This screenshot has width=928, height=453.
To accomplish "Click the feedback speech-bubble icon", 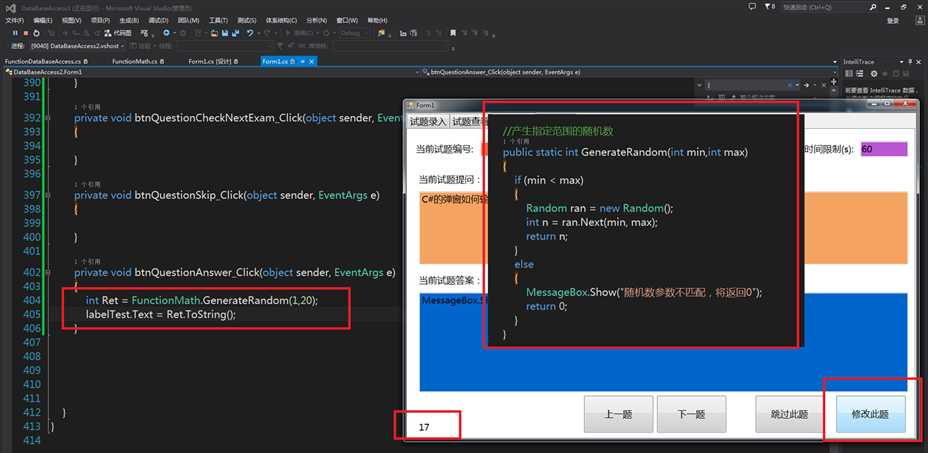I will 752,7.
